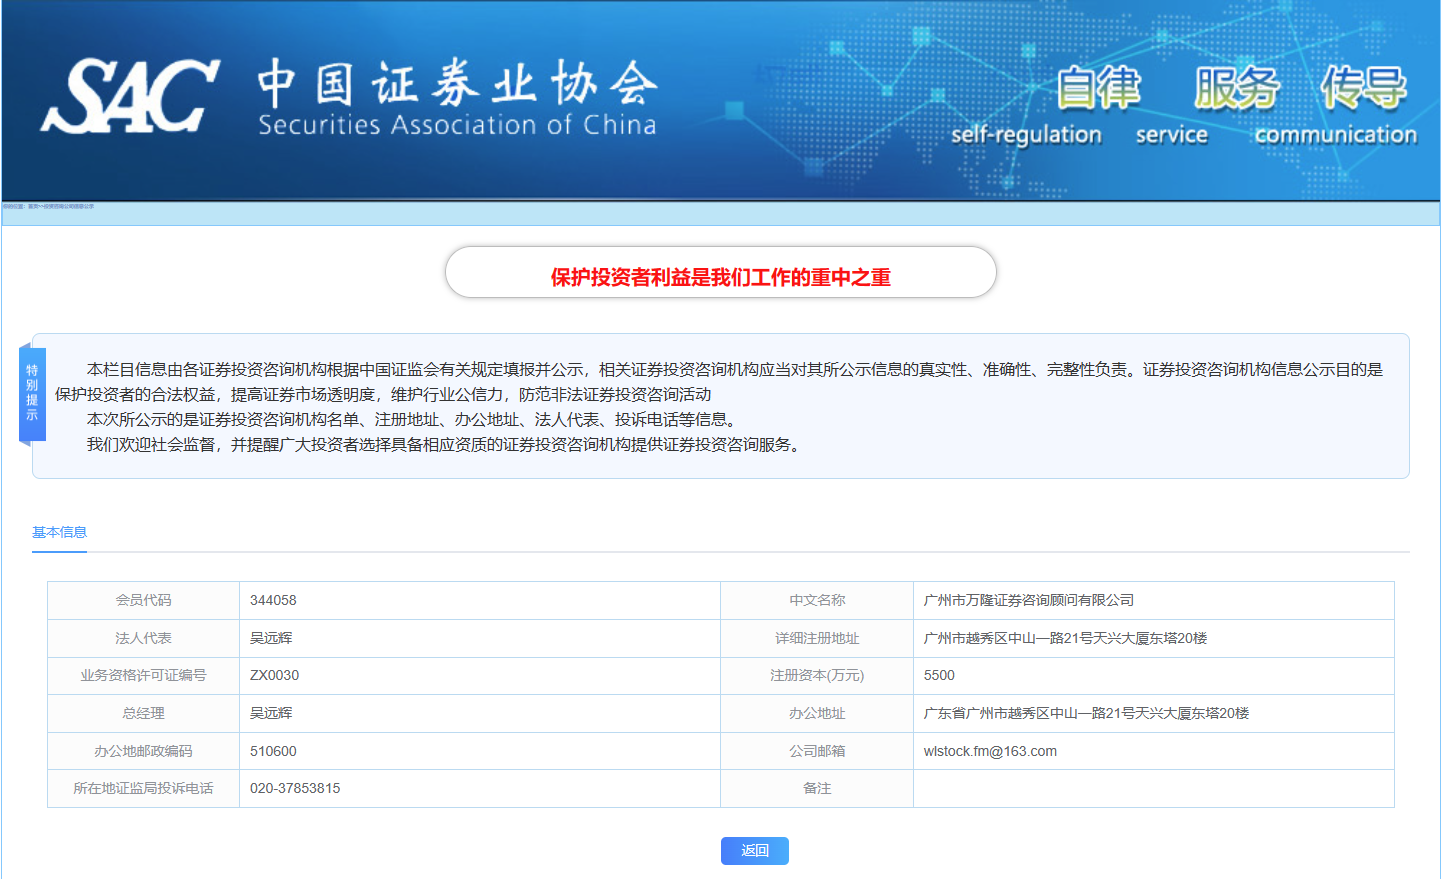The width and height of the screenshot is (1443, 879).
Task: Click the SAC logo in the header
Action: click(130, 96)
